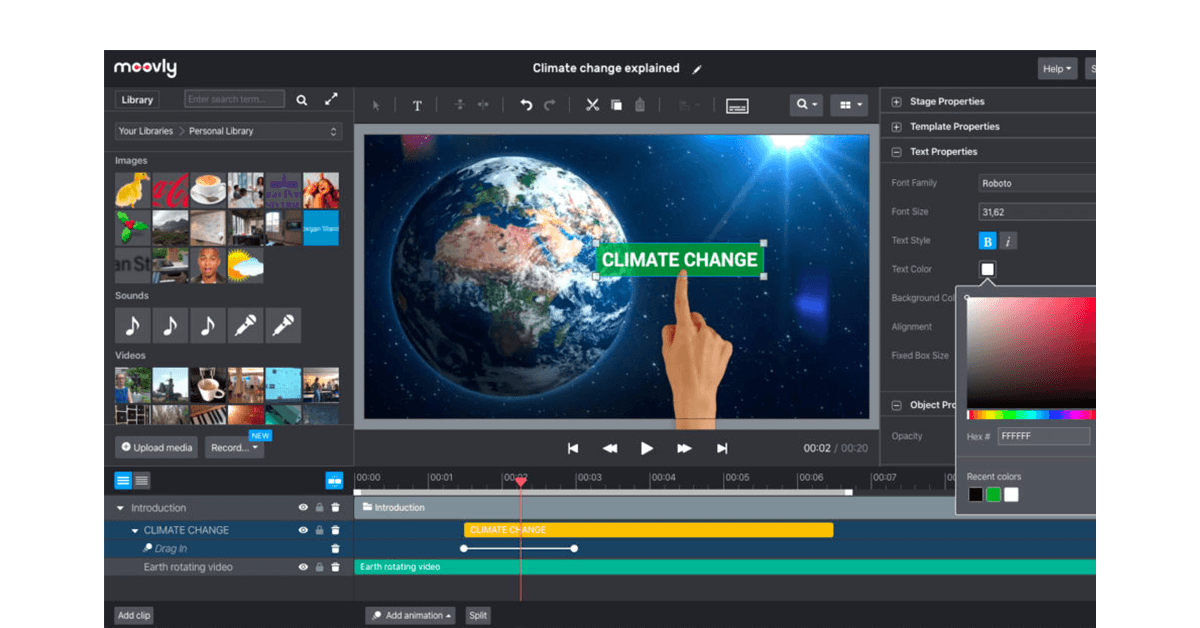Collapse the Introduction clip tree
Screen dimensions: 1200x628
point(121,508)
